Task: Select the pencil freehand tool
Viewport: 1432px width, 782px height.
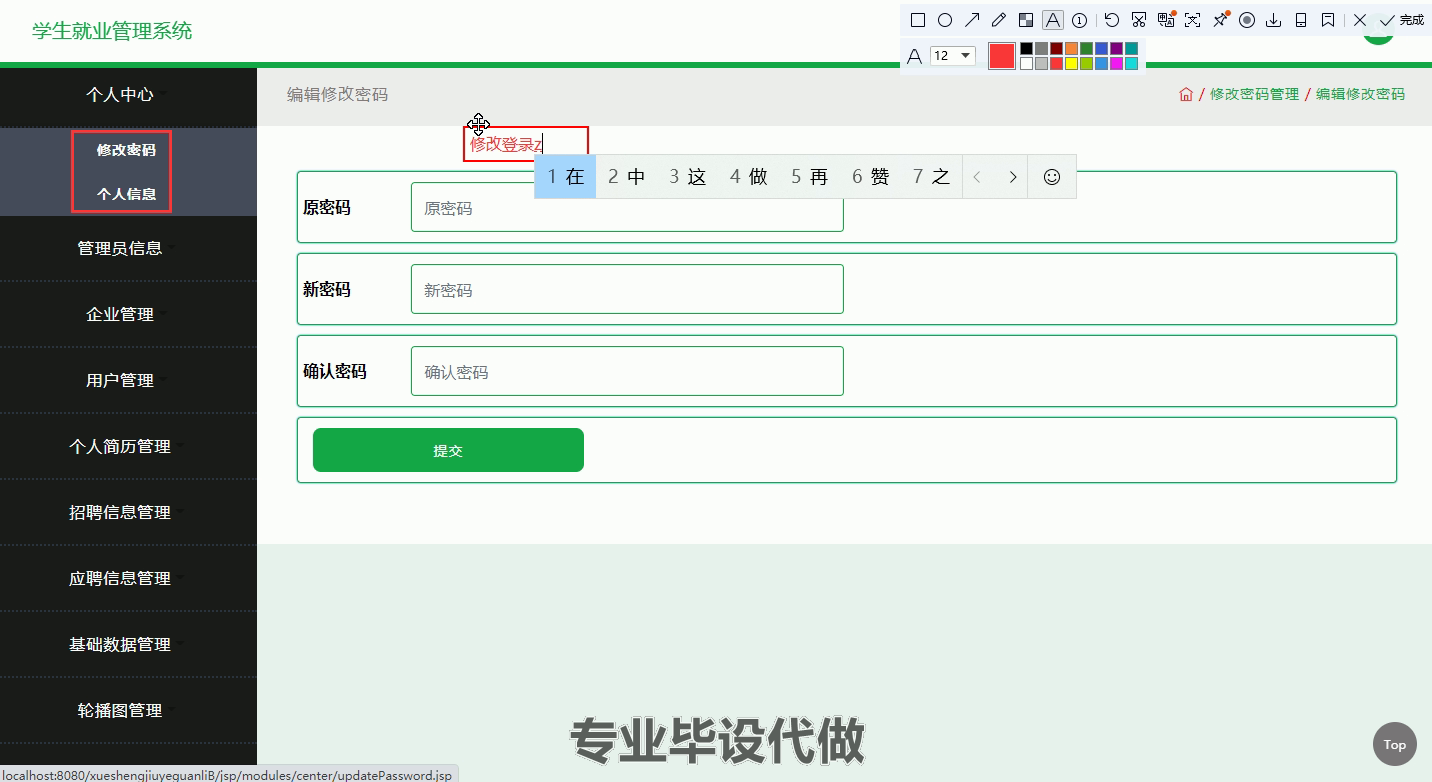Action: [x=999, y=20]
